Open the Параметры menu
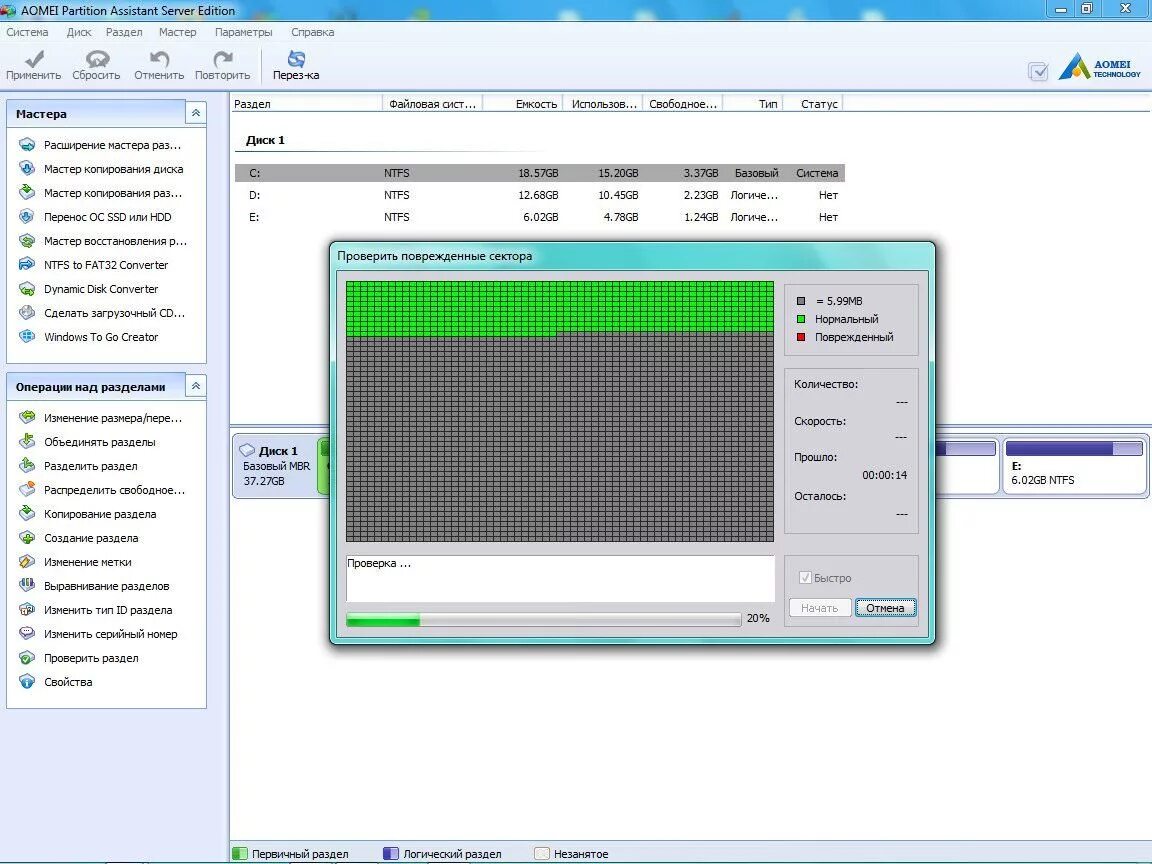This screenshot has width=1152, height=864. tap(243, 32)
